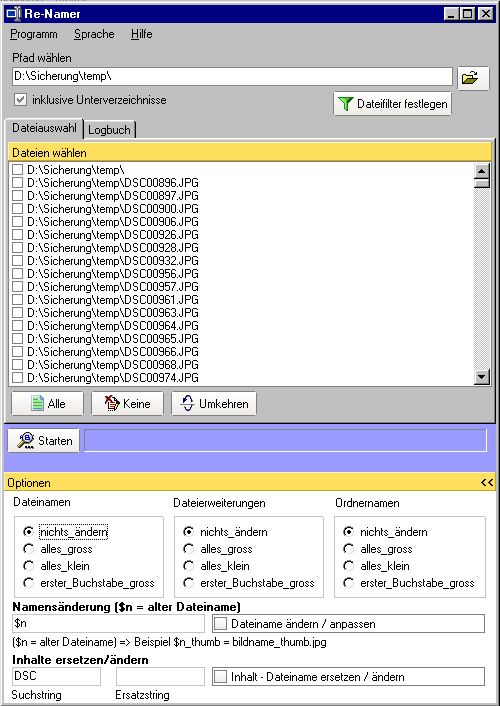Check file DSC00956.JPG
The image size is (500, 706).
click(18, 274)
